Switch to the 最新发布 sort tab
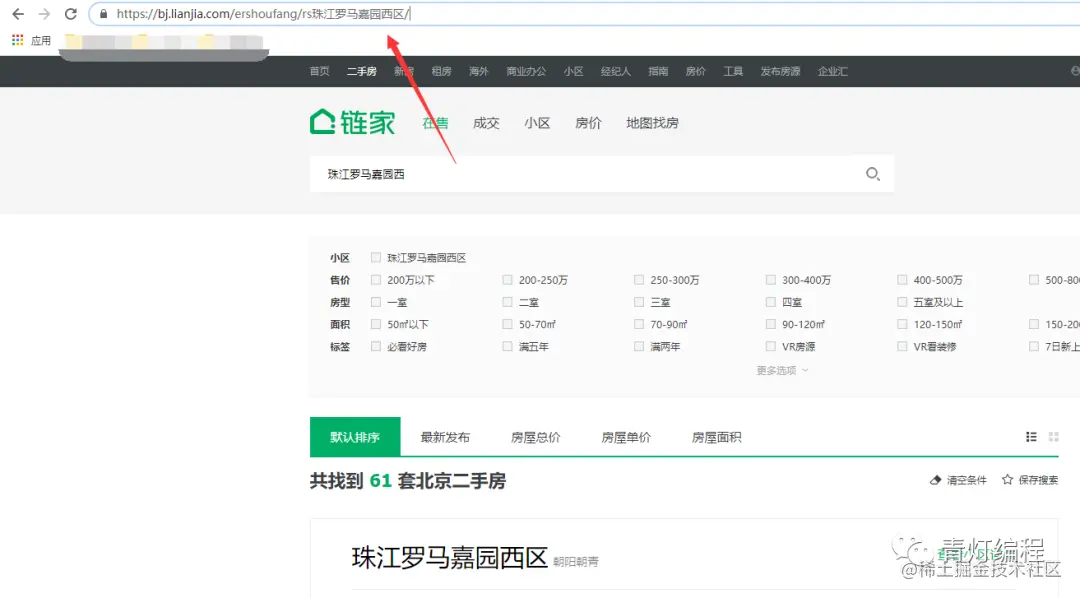The width and height of the screenshot is (1080, 598). click(446, 437)
